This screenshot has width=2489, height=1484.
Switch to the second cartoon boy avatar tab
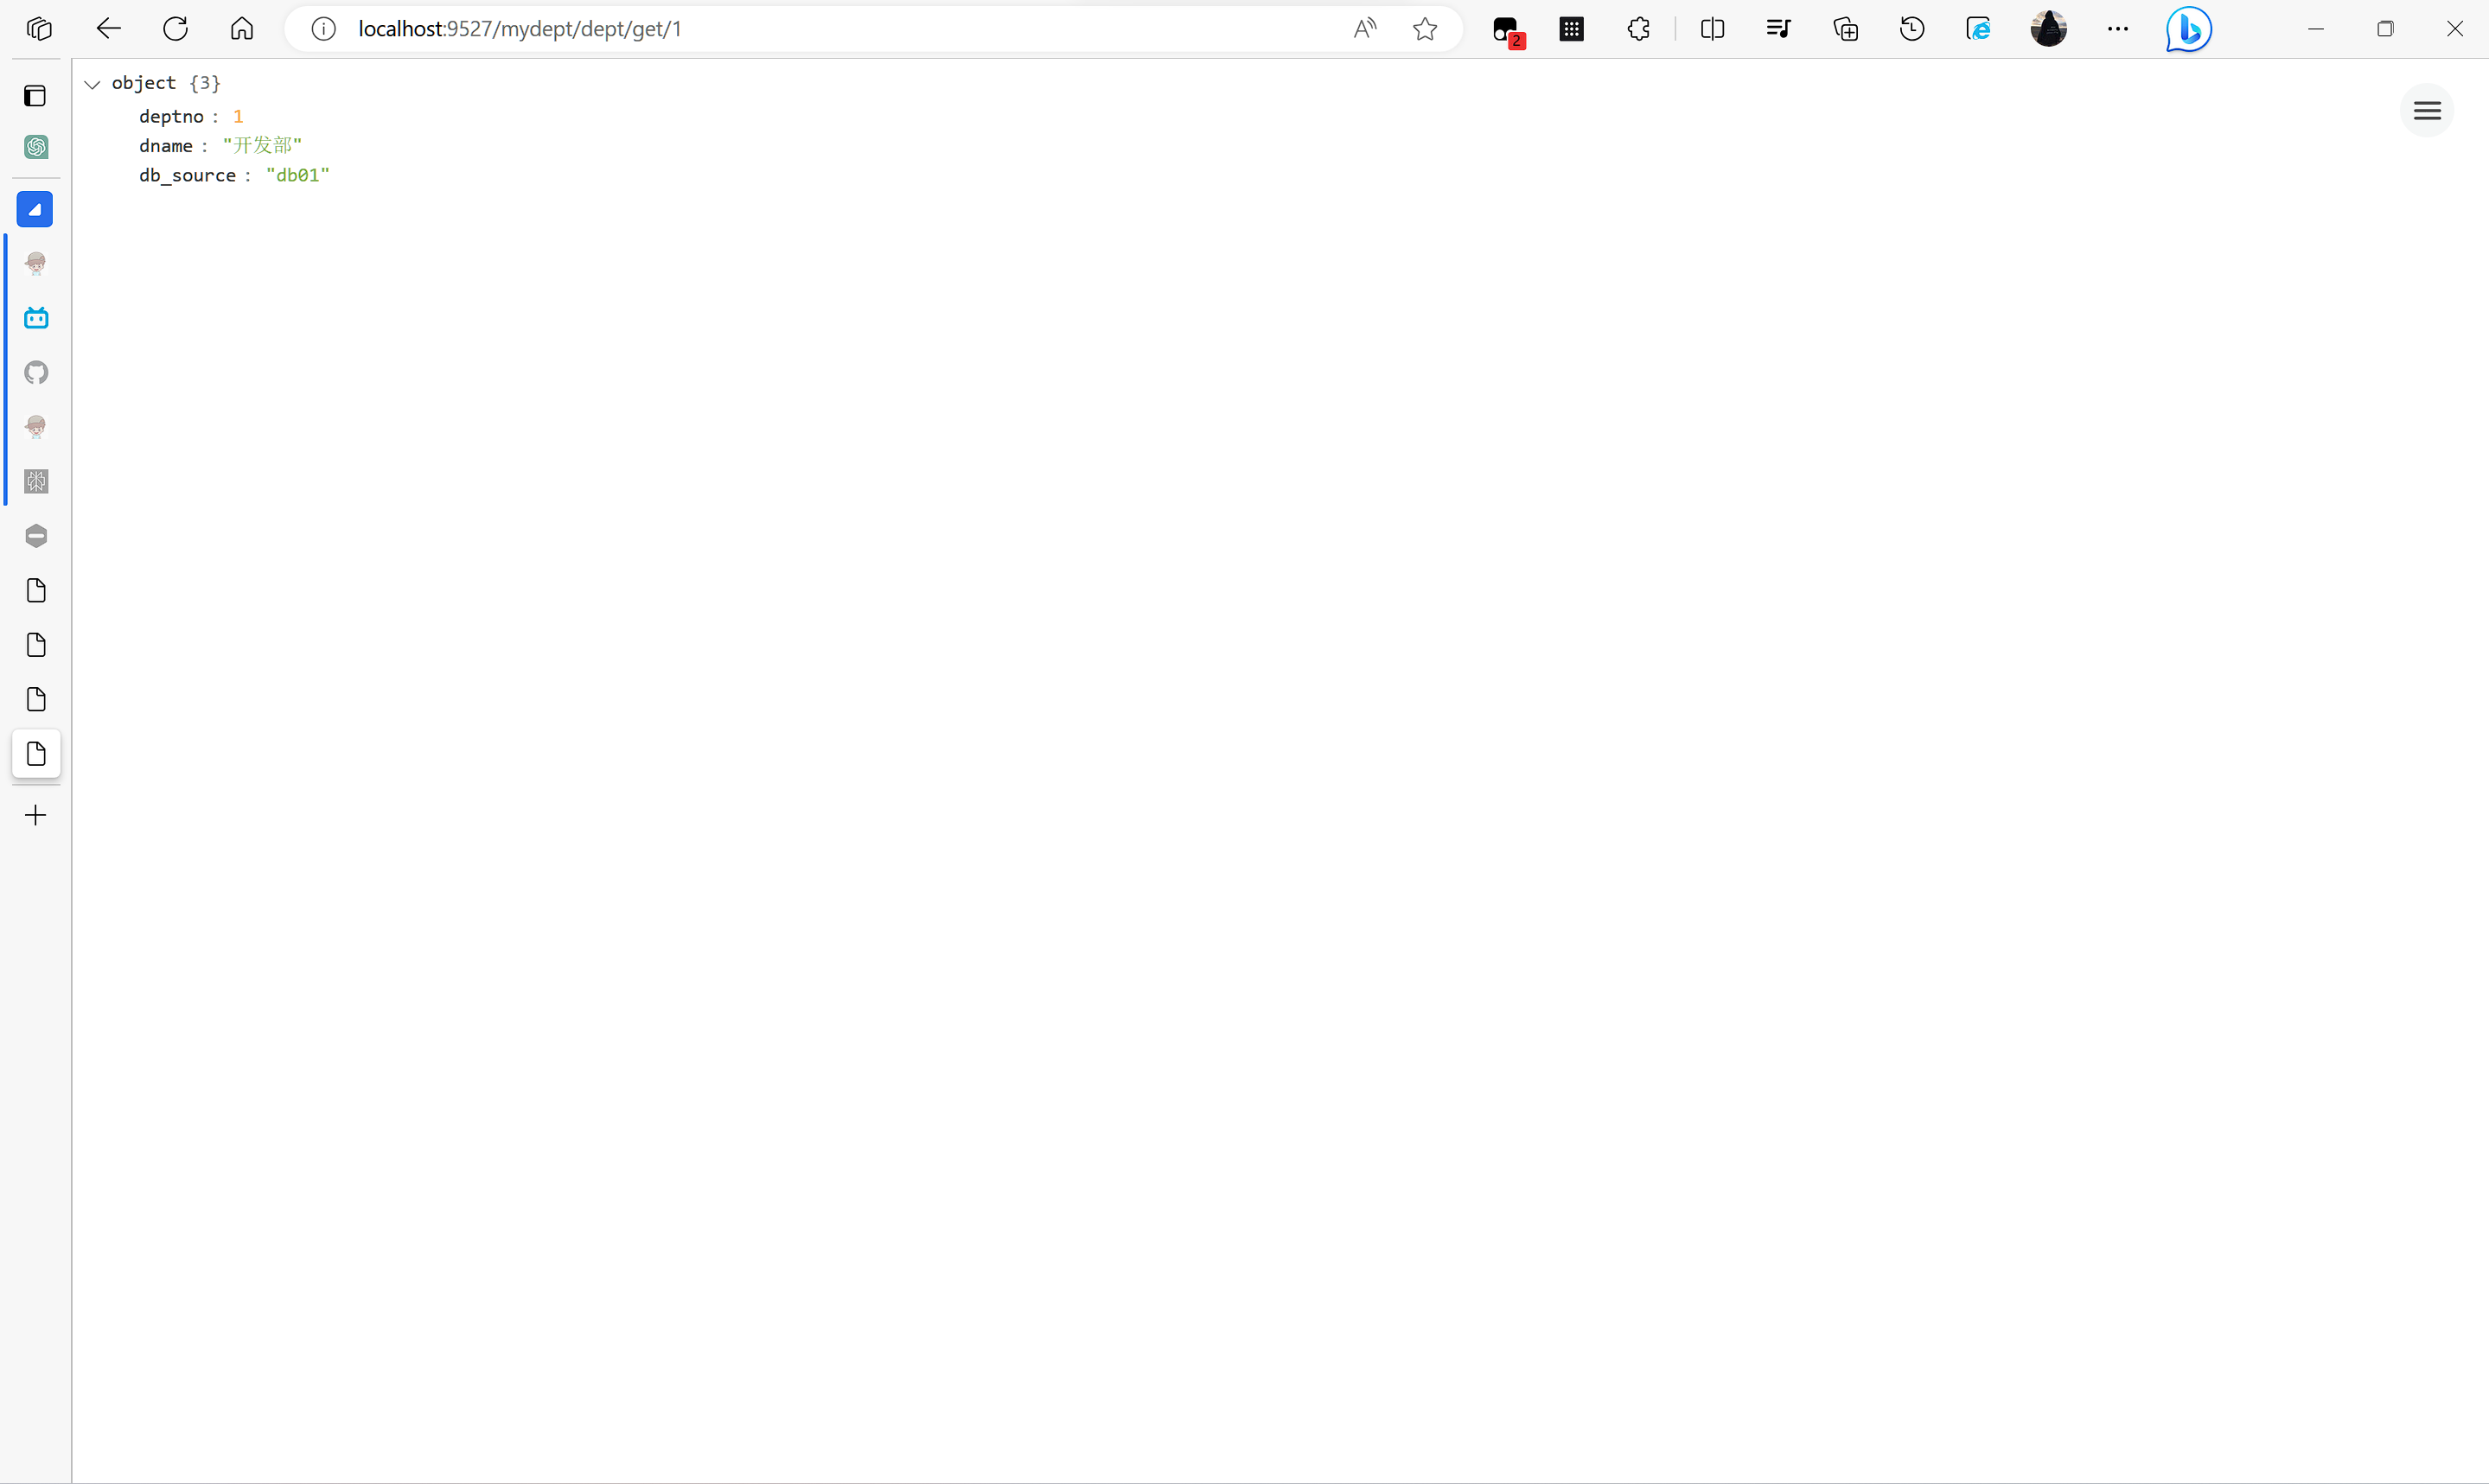click(x=36, y=427)
